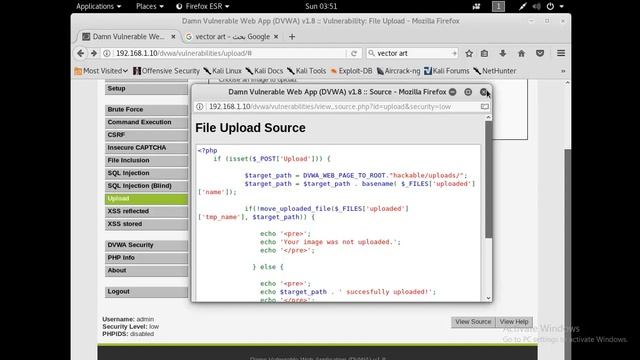Open the Brute Force page
Viewport: 640px width, 360px height.
click(146, 109)
